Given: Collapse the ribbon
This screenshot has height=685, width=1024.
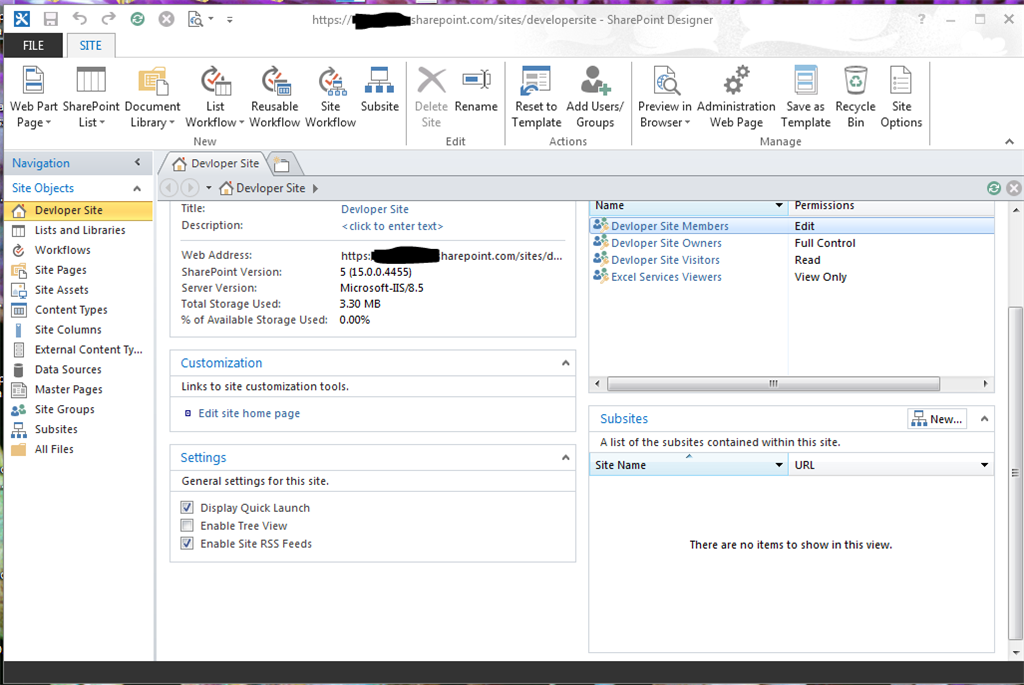Looking at the screenshot, I should tap(1009, 141).
